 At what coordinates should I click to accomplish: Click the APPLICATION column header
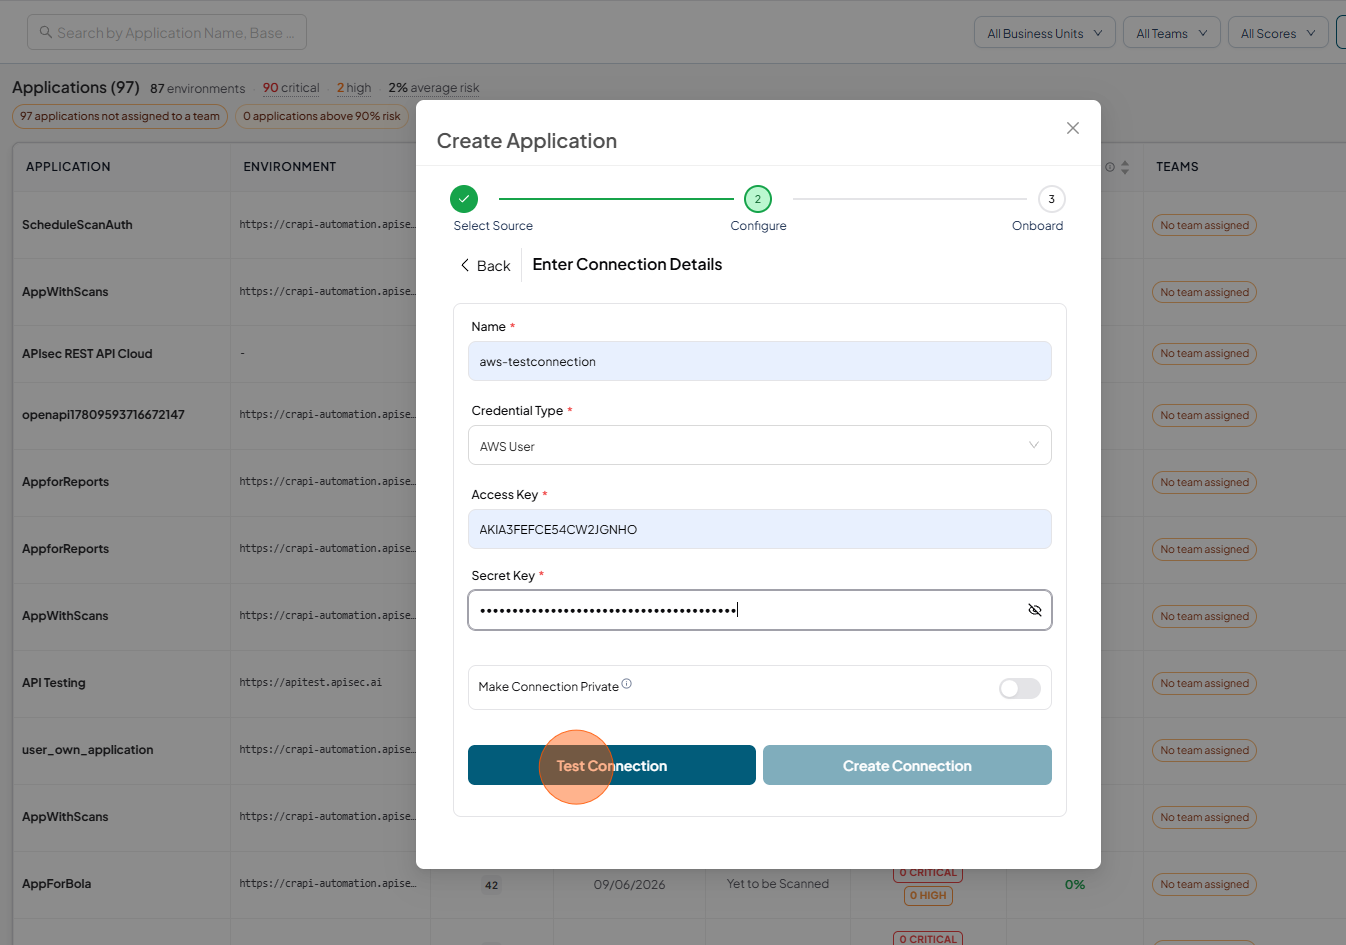pos(68,167)
